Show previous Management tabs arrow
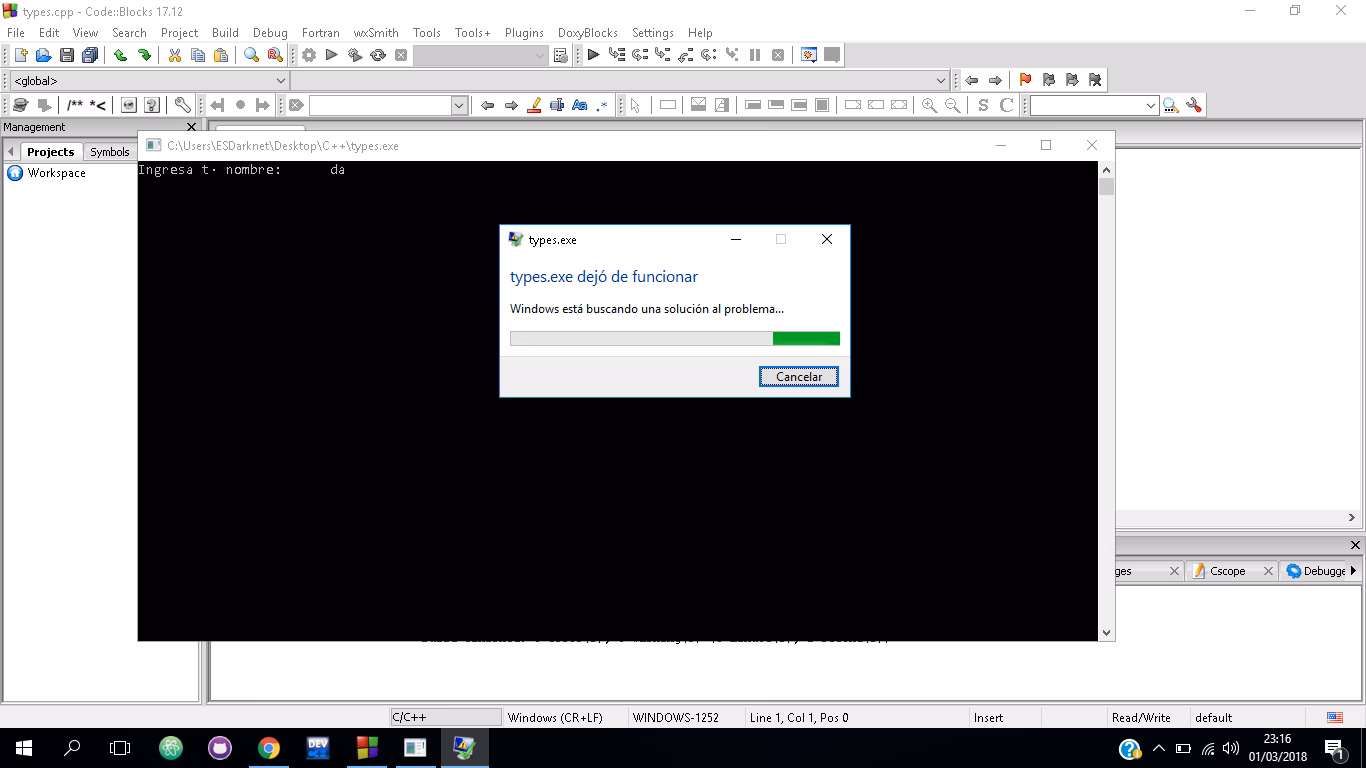This screenshot has width=1366, height=768. [x=11, y=152]
